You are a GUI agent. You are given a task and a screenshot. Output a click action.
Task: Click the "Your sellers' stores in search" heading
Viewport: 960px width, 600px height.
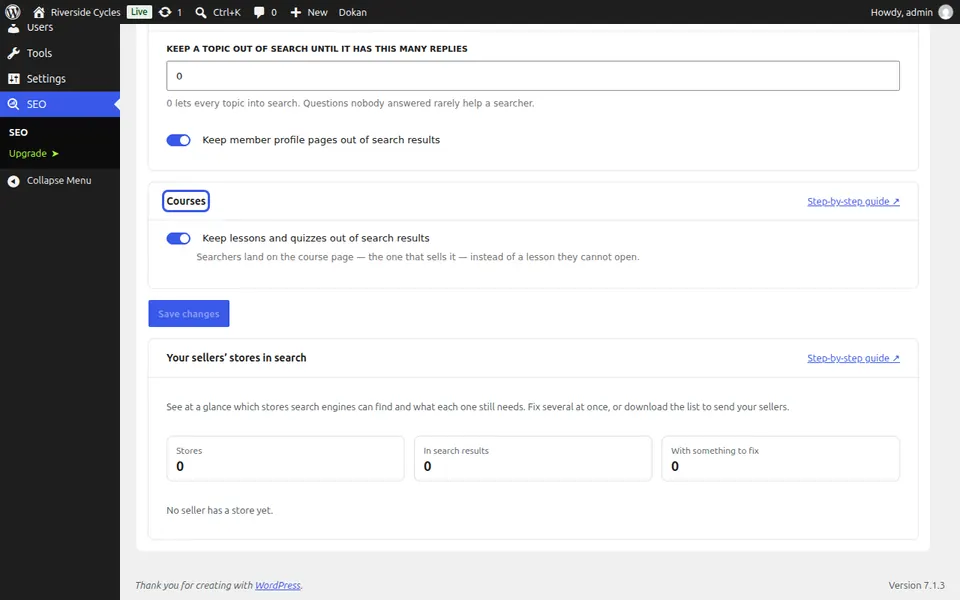(236, 358)
